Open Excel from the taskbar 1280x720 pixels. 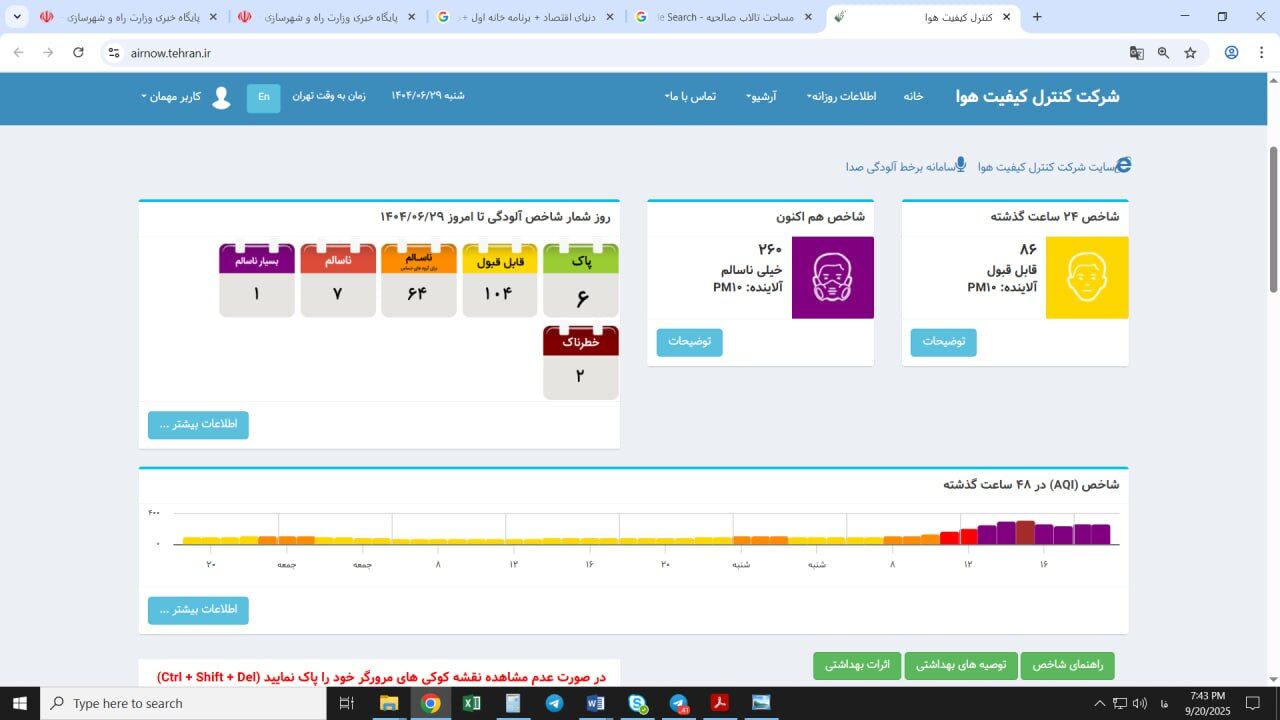point(472,703)
